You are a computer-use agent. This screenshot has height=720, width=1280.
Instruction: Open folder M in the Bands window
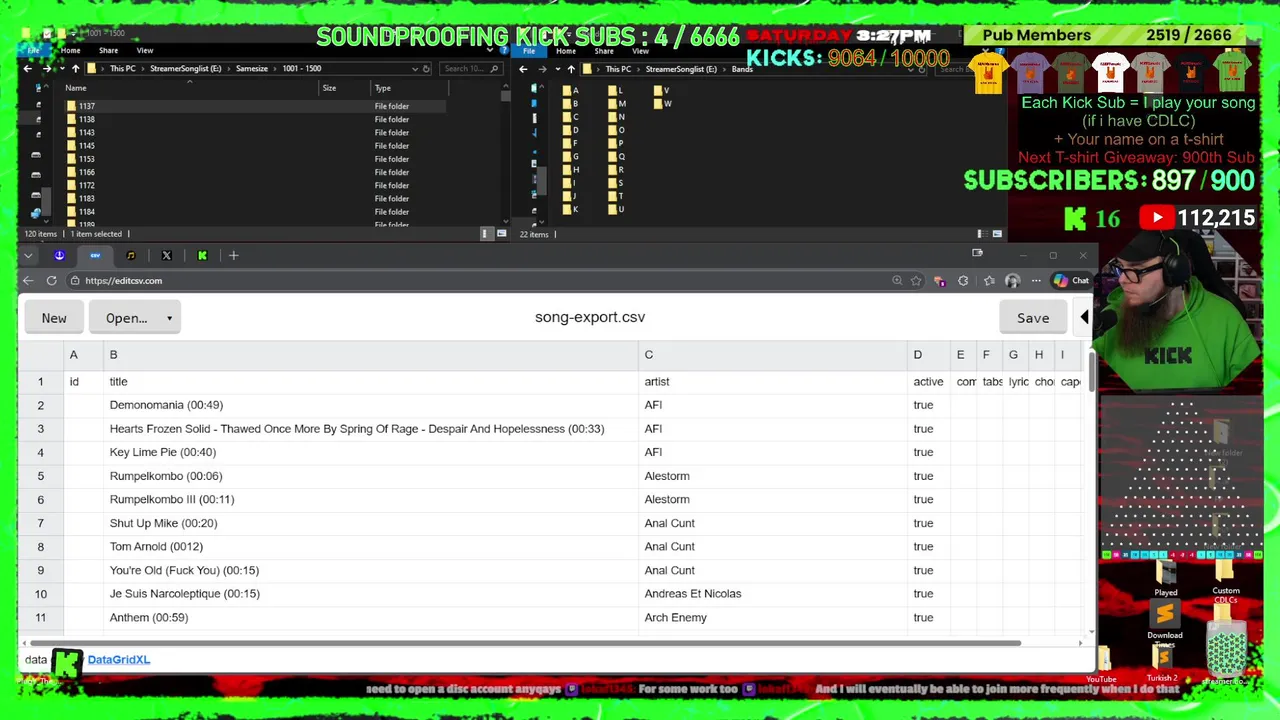tap(617, 104)
